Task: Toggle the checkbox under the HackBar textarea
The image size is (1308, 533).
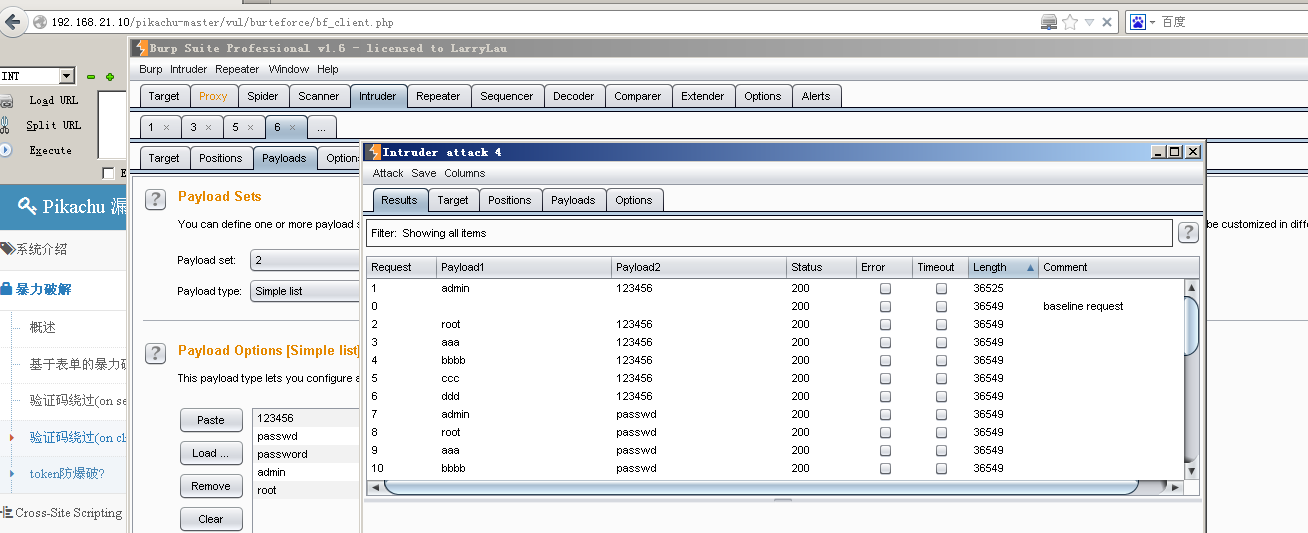Action: [x=108, y=173]
